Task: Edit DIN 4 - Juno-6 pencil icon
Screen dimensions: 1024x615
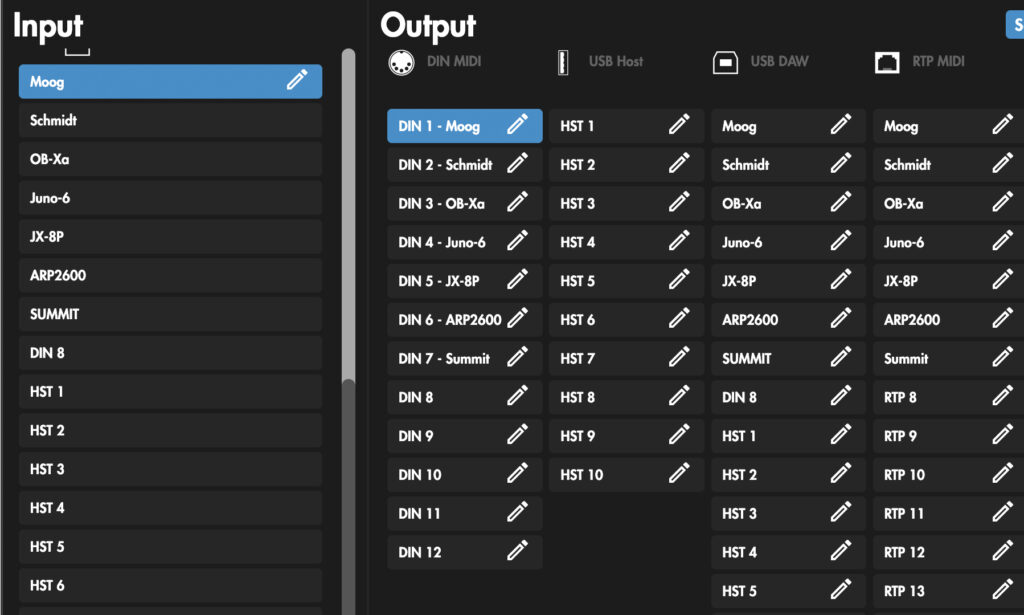Action: [x=517, y=241]
